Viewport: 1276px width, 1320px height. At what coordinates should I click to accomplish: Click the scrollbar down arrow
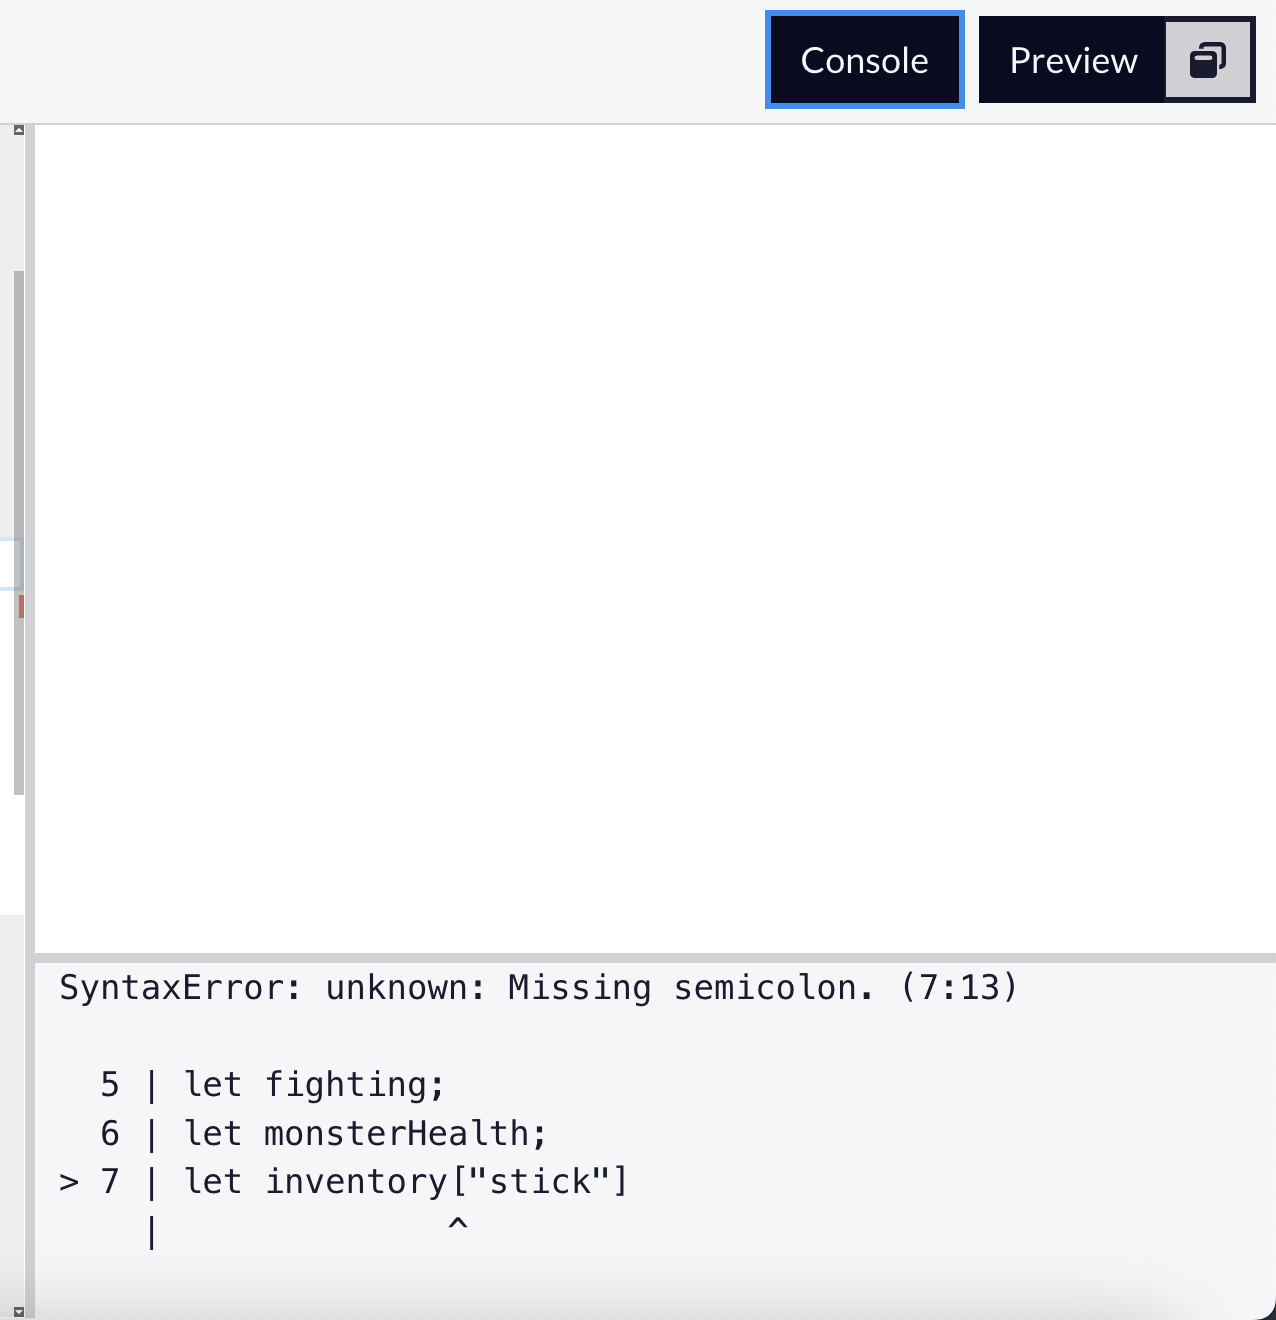pos(18,1311)
